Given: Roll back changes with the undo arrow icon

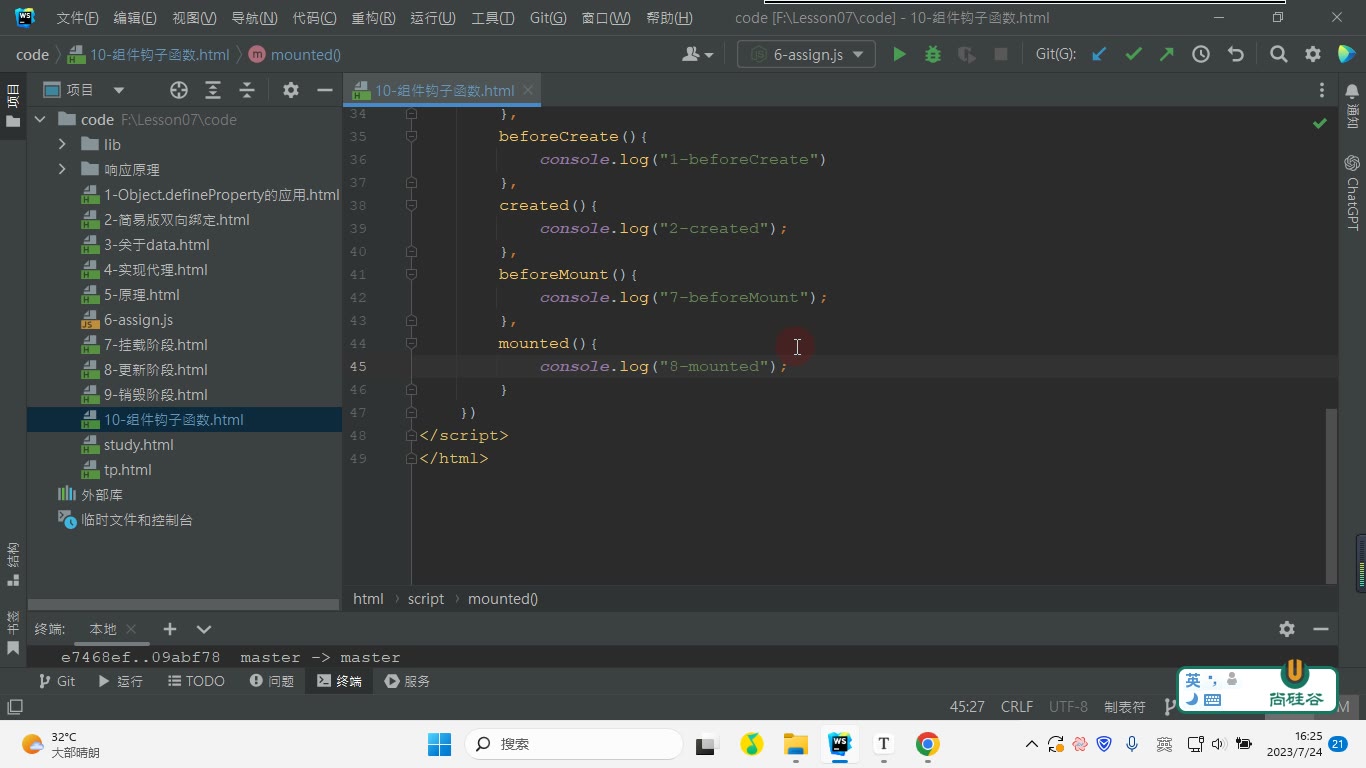Looking at the screenshot, I should (1236, 55).
